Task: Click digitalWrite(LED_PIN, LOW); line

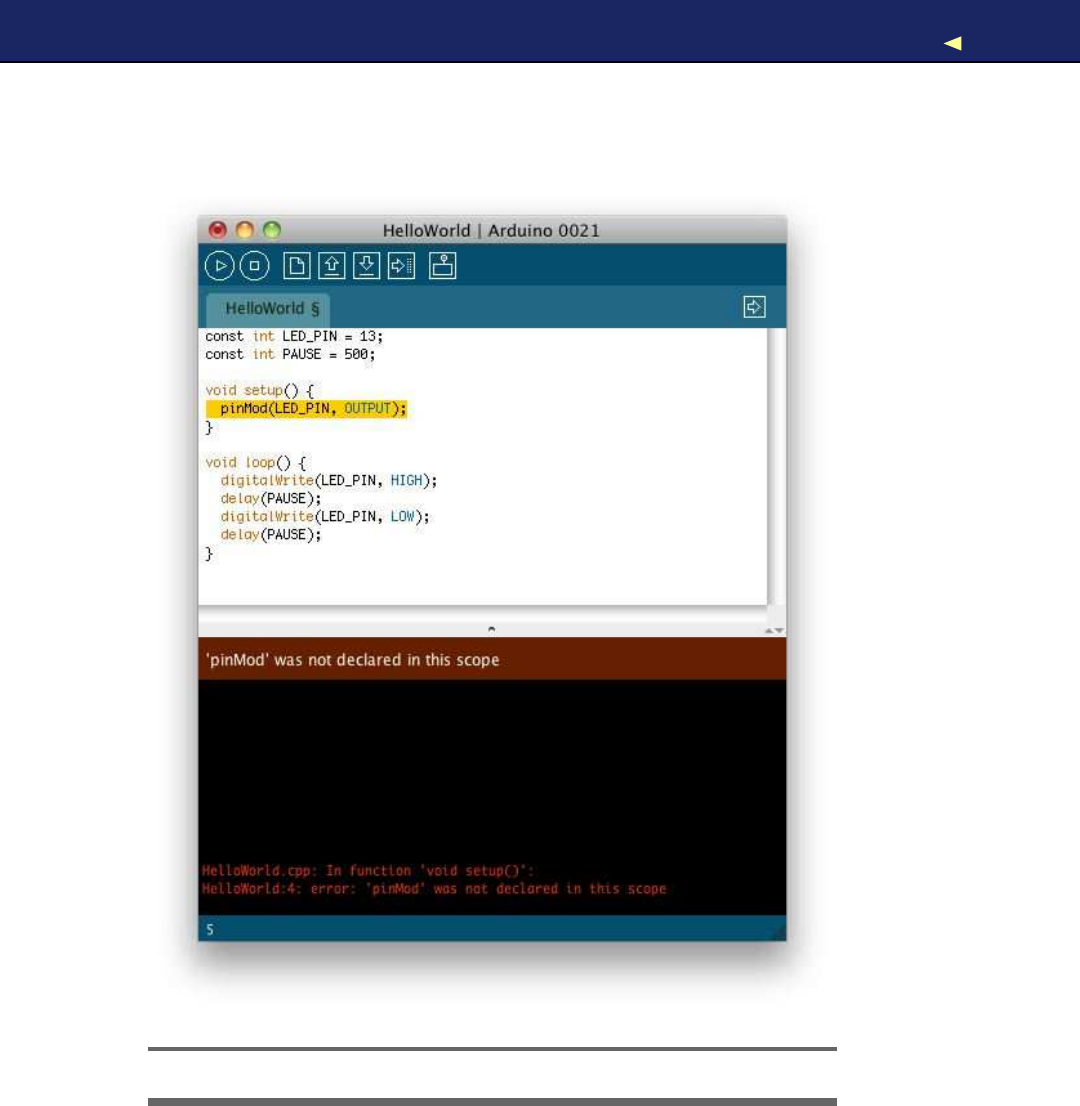Action: tap(324, 516)
